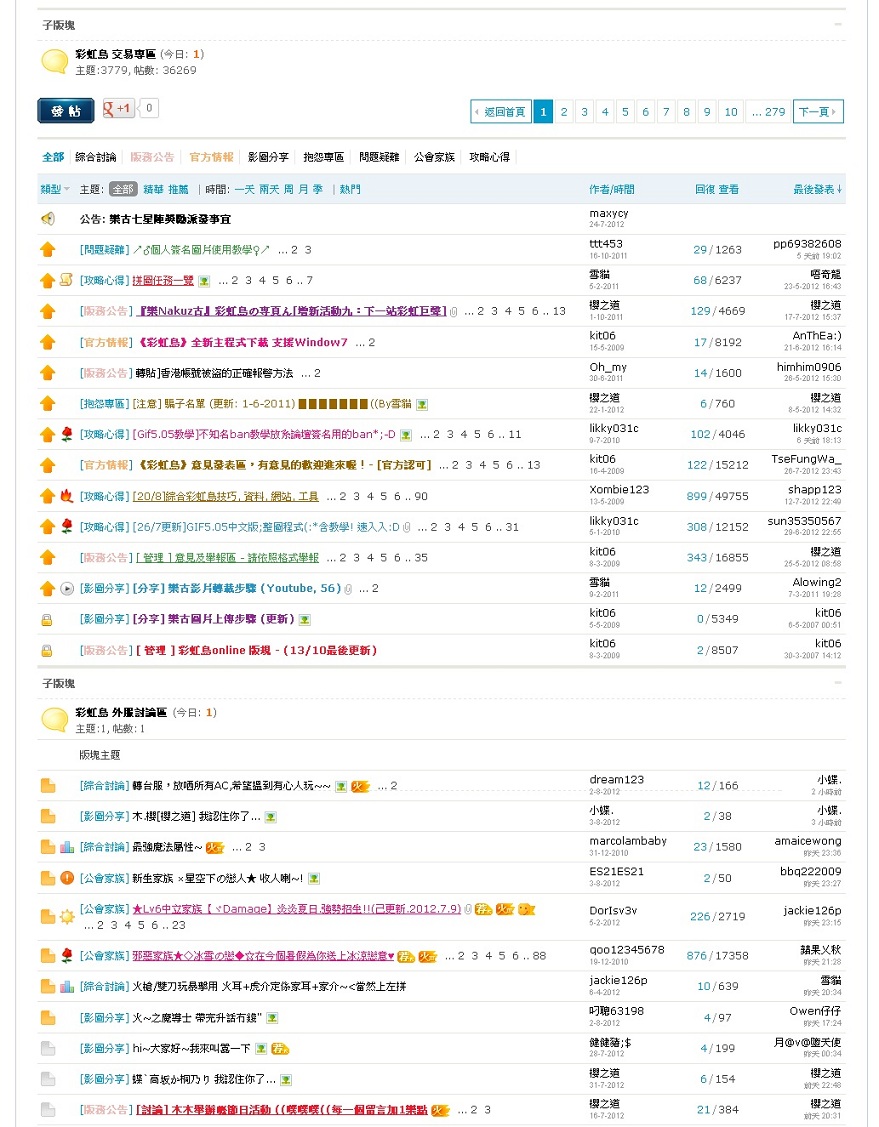Click play icon beside 樂古影片轉載步驟 thread
This screenshot has width=879, height=1127.
point(67,588)
